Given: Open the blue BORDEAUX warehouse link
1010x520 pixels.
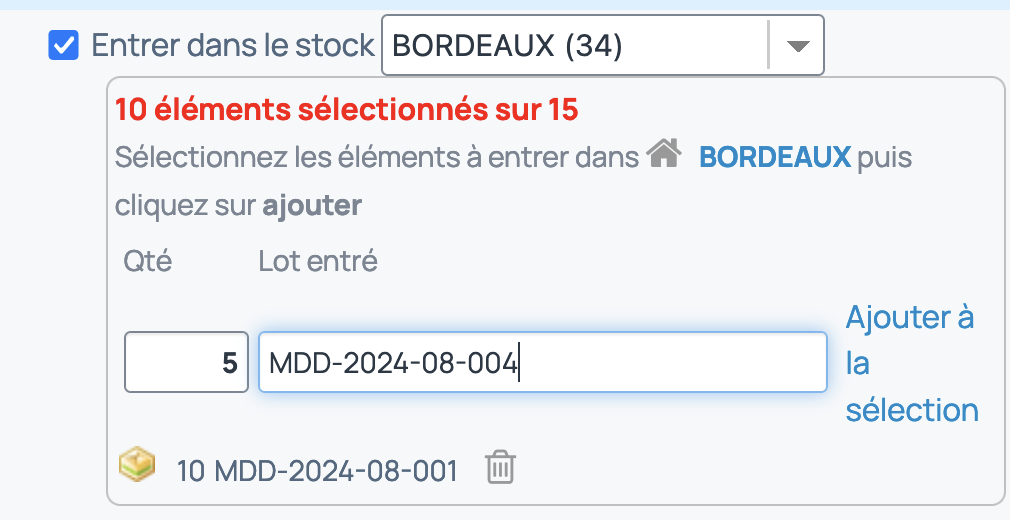Looking at the screenshot, I should (x=776, y=157).
